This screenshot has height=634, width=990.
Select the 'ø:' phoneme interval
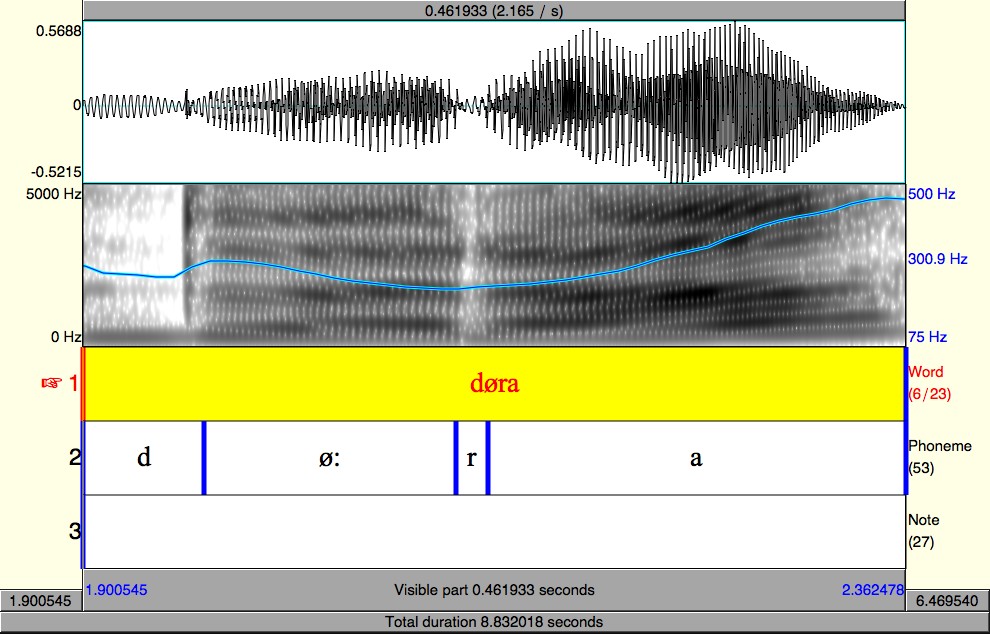pos(329,458)
